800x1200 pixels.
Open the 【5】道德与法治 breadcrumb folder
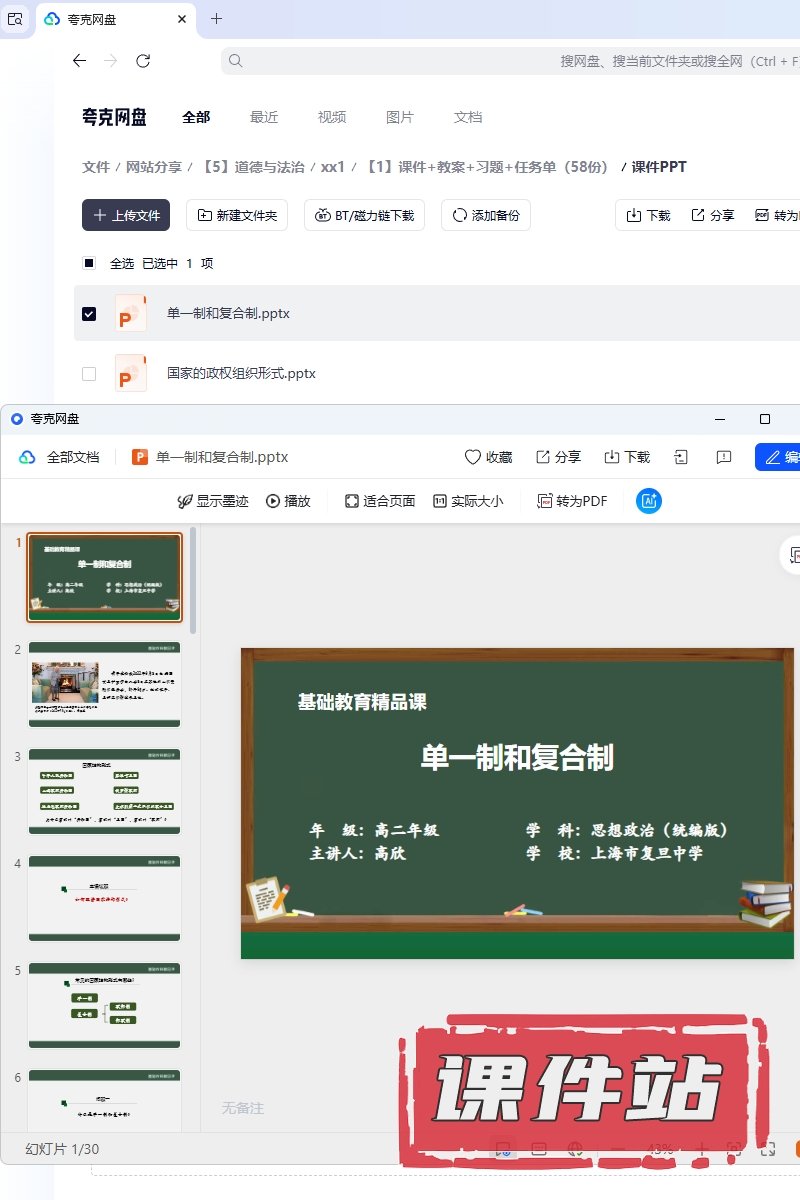coord(254,167)
